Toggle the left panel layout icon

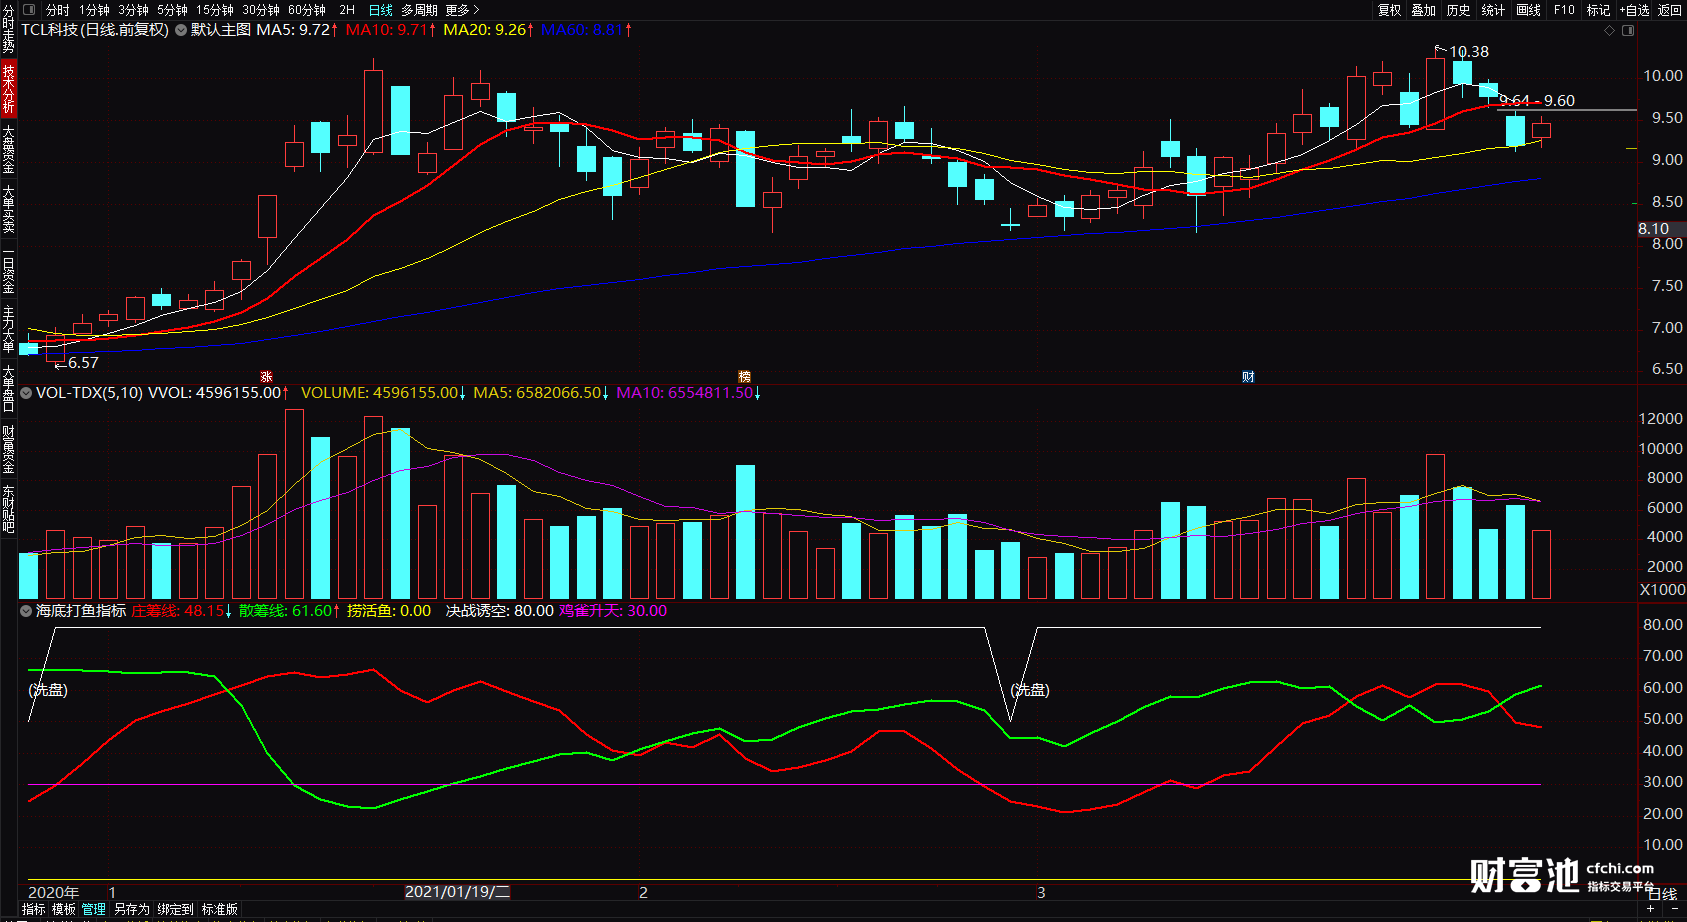[29, 10]
